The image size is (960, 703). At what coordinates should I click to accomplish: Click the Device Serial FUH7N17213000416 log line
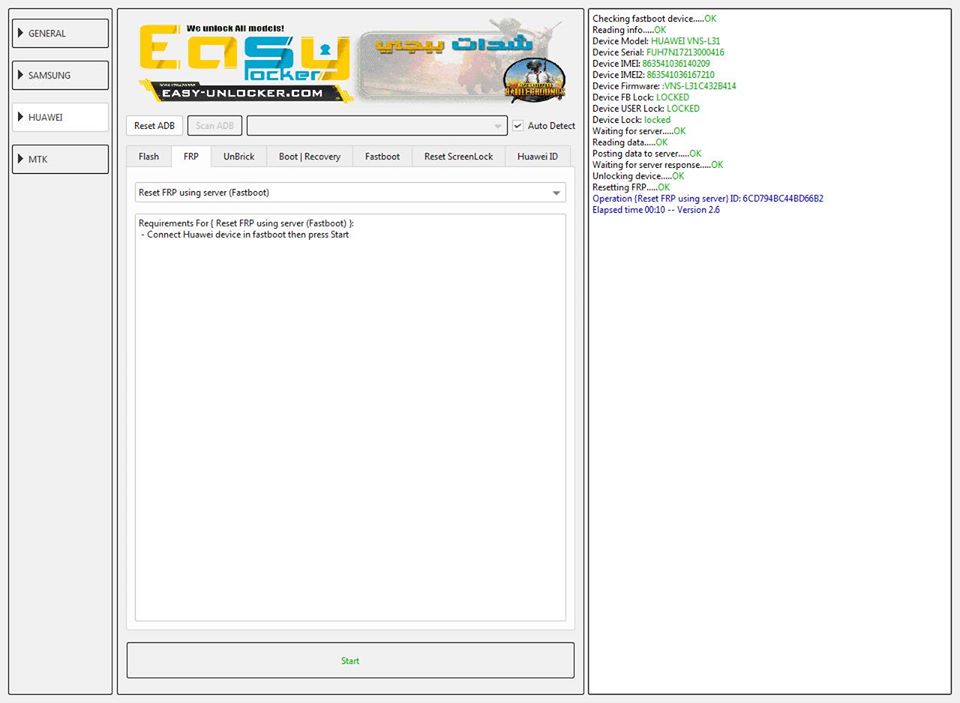pyautogui.click(x=658, y=52)
